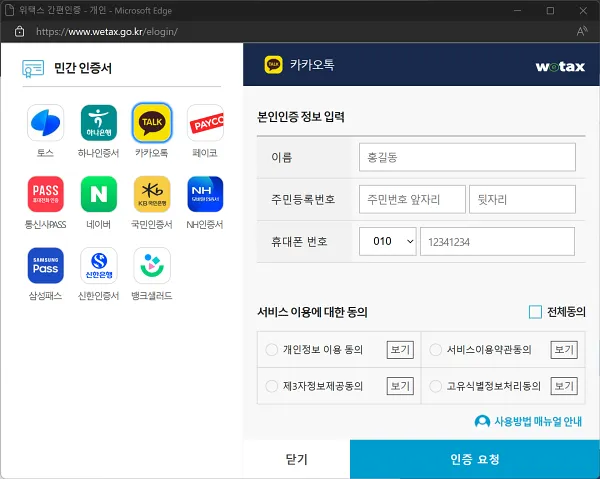Image resolution: width=600 pixels, height=479 pixels.
Task: Close the Edge window
Action: (x=583, y=10)
